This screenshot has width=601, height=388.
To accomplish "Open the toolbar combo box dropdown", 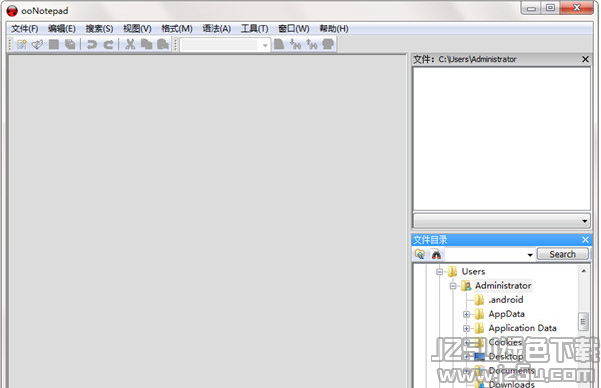I will pyautogui.click(x=265, y=45).
